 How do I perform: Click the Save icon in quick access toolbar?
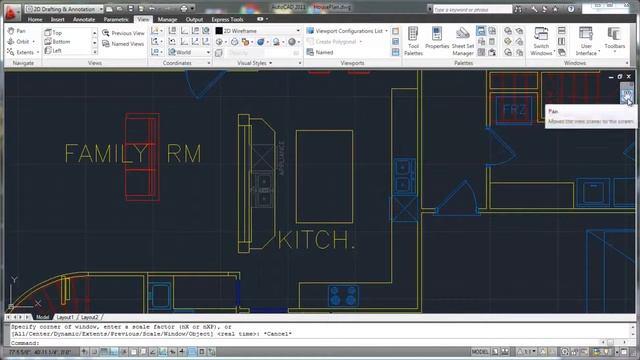click(131, 9)
